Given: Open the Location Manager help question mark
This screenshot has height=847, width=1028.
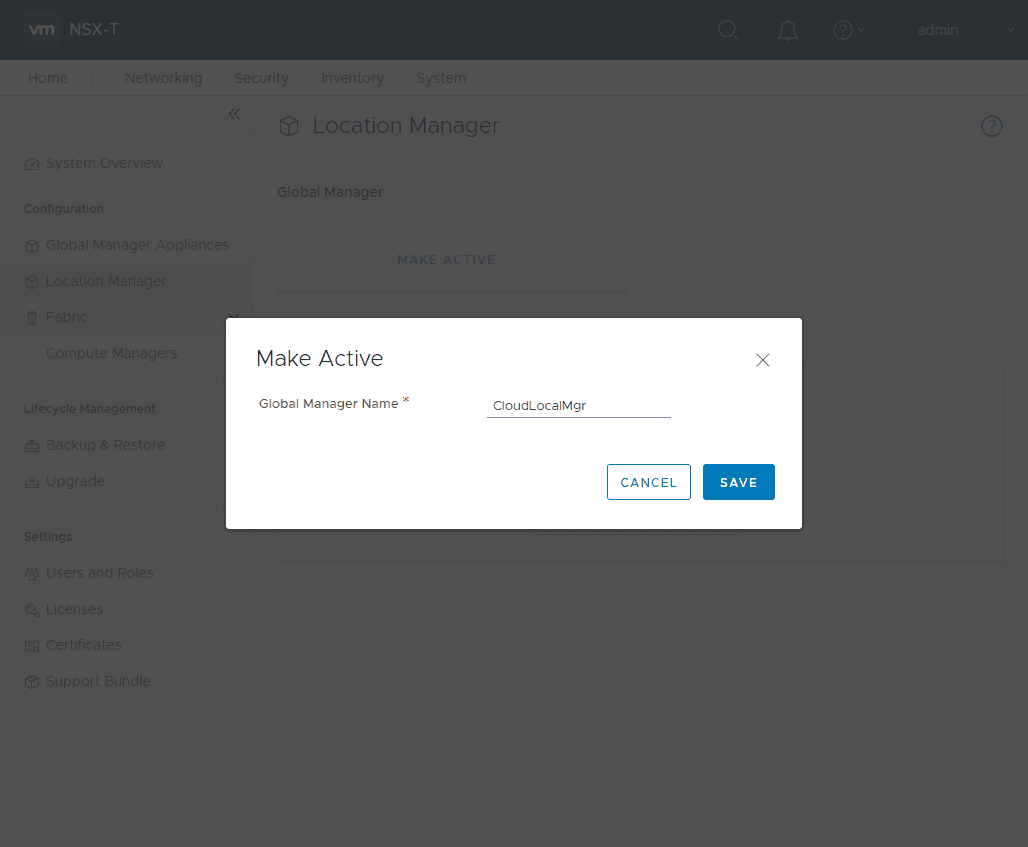Looking at the screenshot, I should pyautogui.click(x=991, y=126).
